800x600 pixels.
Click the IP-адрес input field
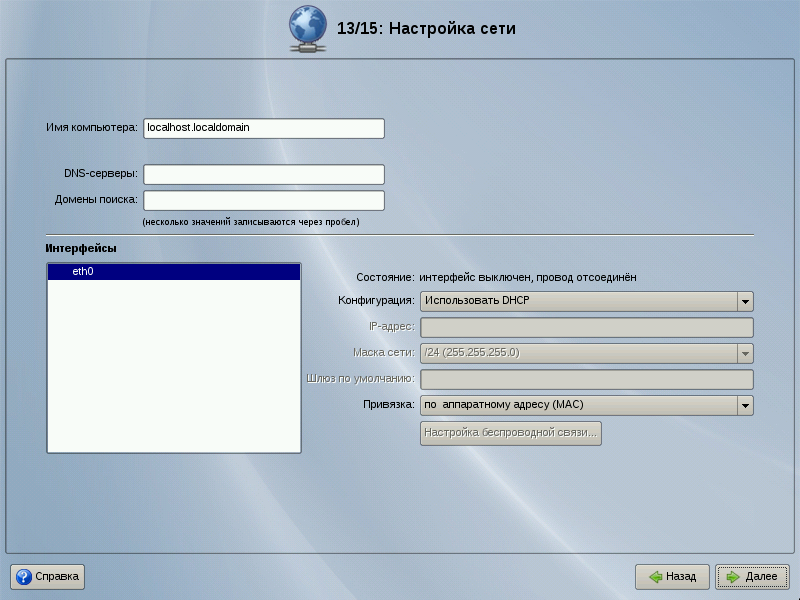tap(586, 328)
